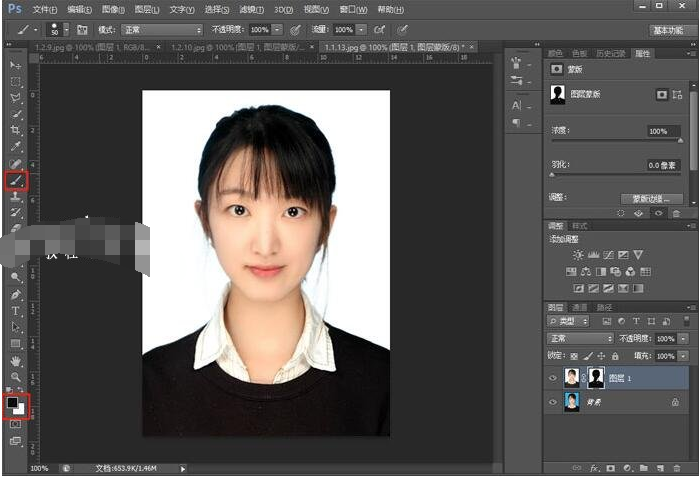Screen dimensions: 699x477
Task: Select the layer mask thumbnail of 图层 1
Action: [x=596, y=378]
